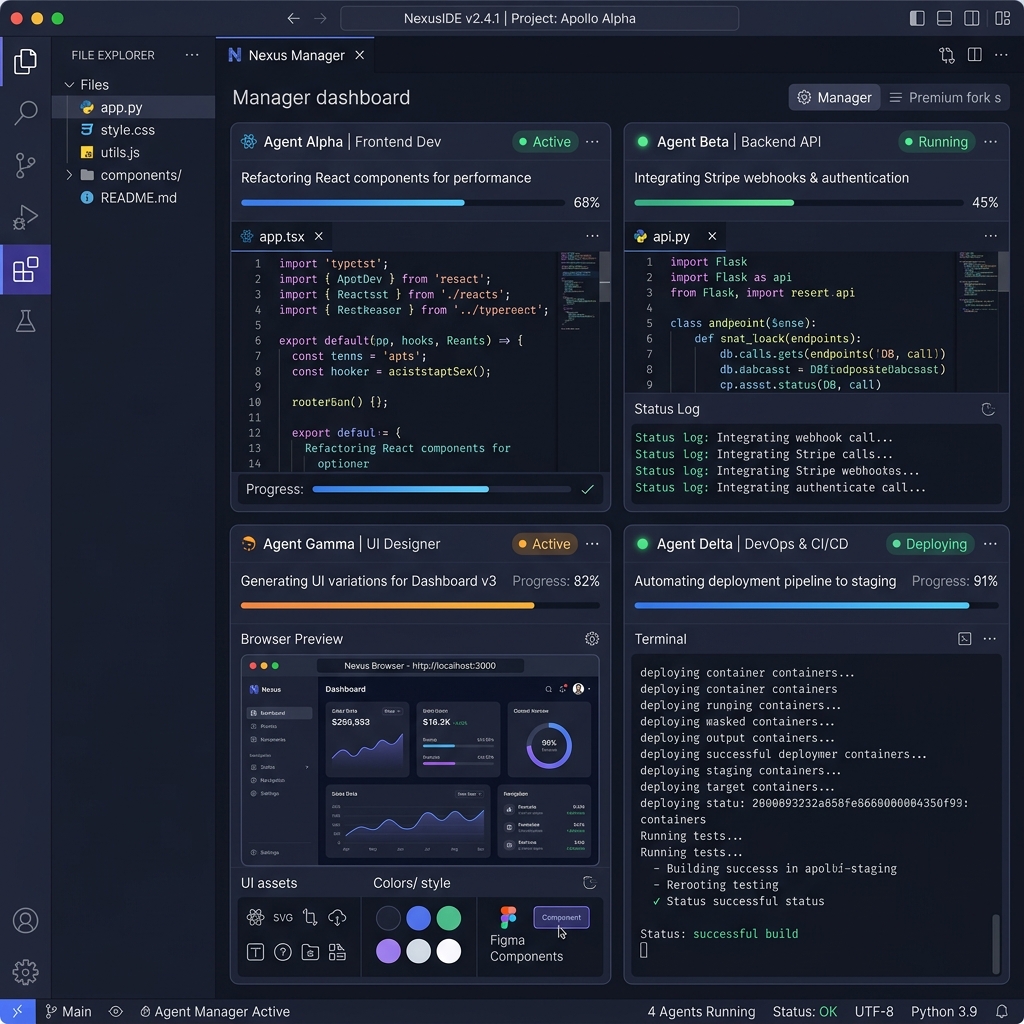Toggle the bottom panel layout button
1024x1024 pixels.
[944, 18]
